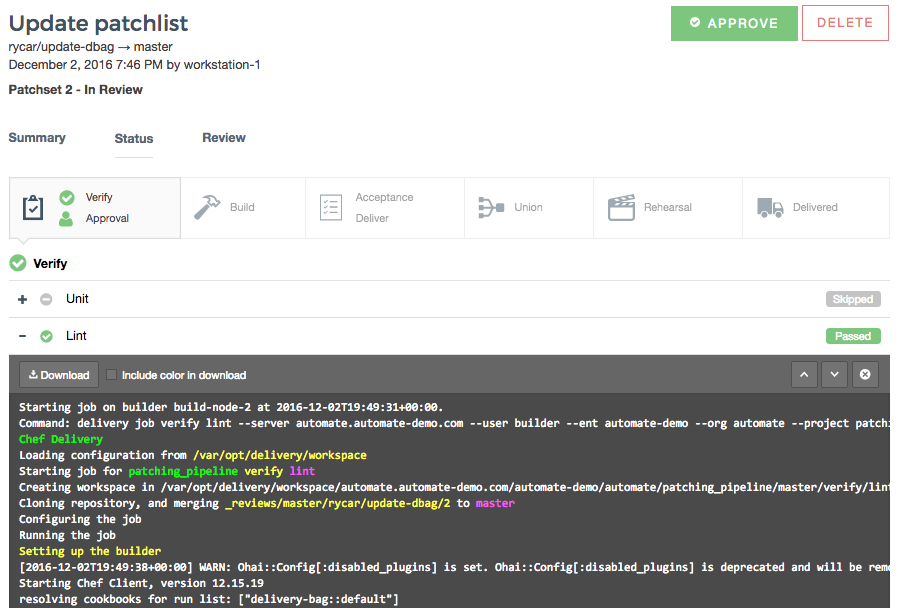Screen dimensions: 904x608
Task: Enable Include color in download
Action: tap(111, 374)
